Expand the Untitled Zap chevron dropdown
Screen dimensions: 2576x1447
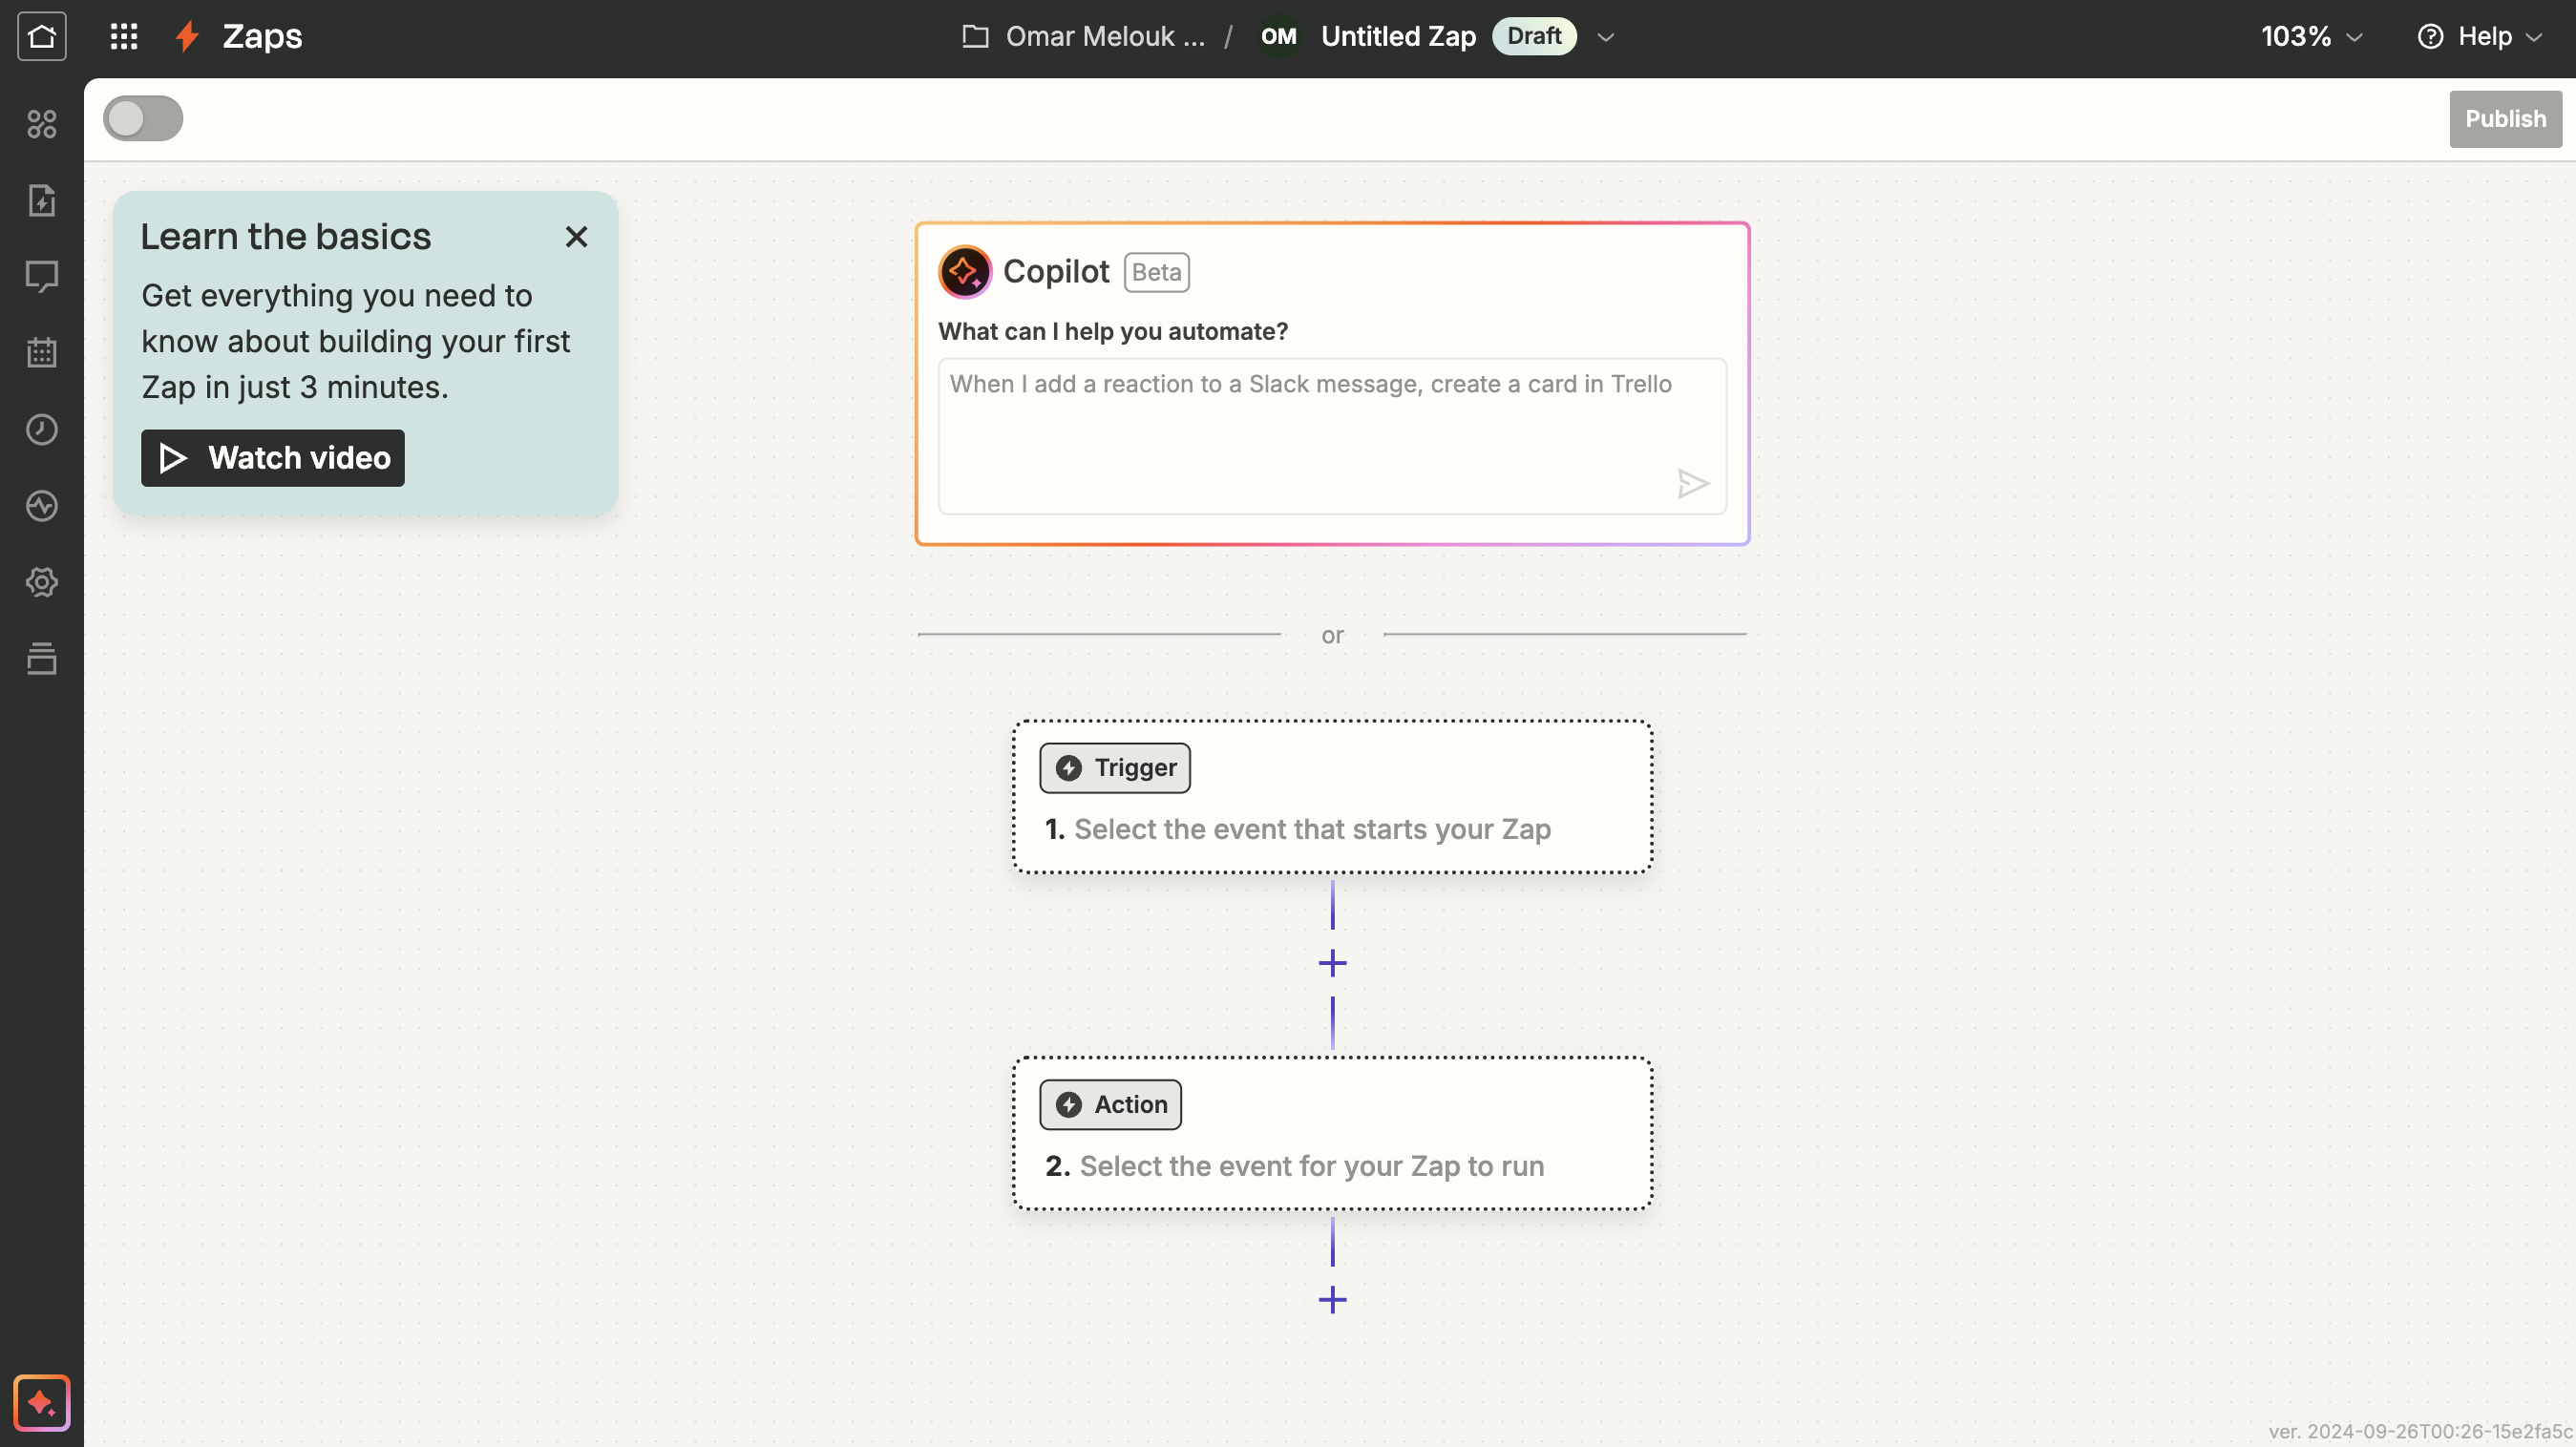[x=1606, y=37]
